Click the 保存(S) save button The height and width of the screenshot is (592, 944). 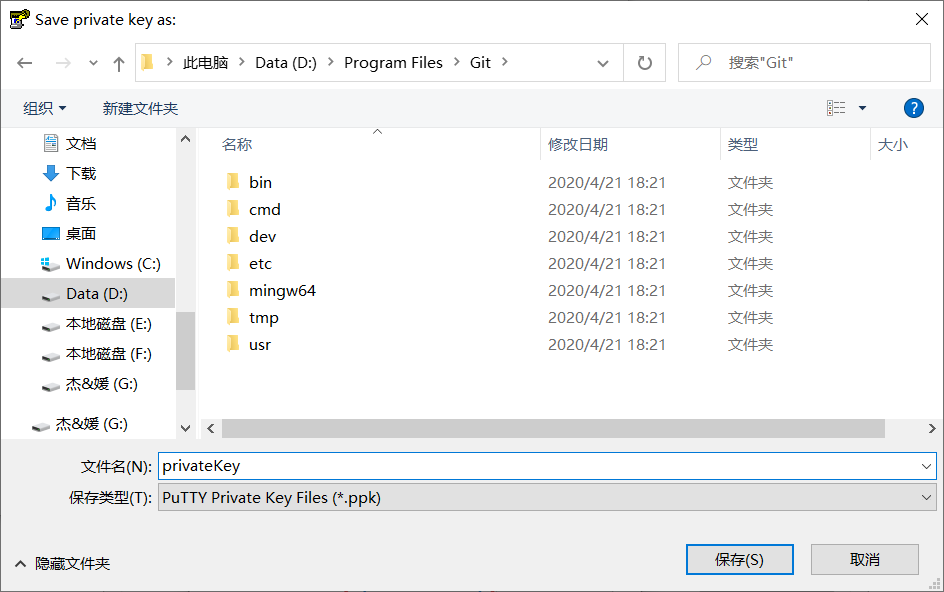(x=739, y=559)
